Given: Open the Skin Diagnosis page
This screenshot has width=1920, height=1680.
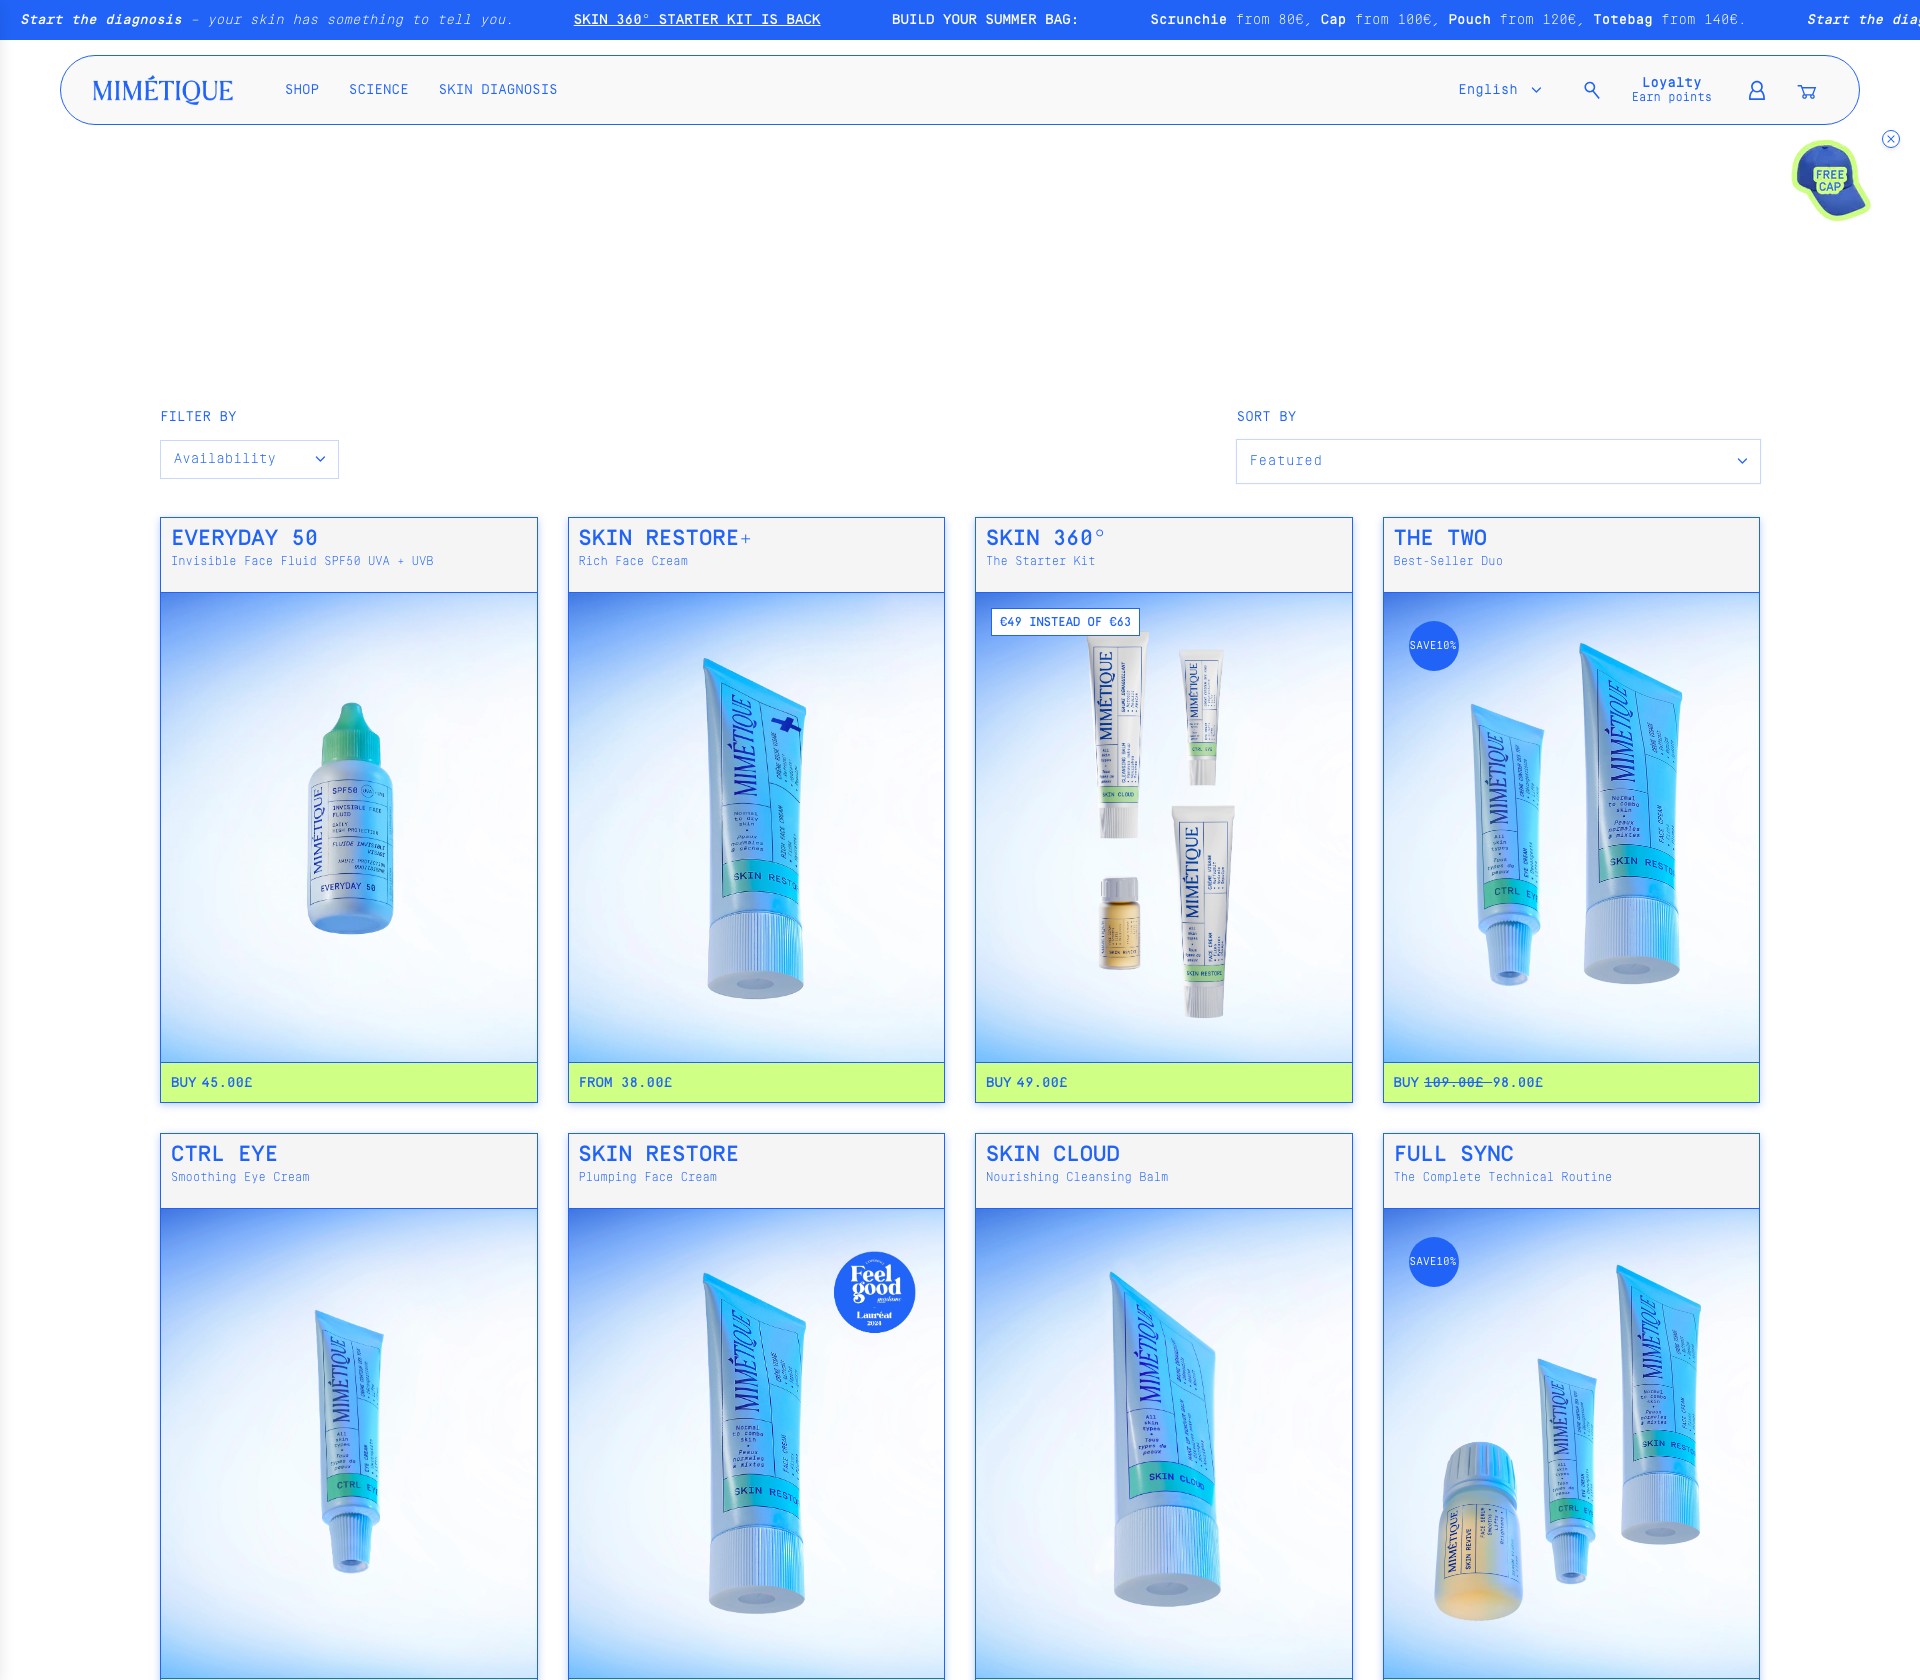Looking at the screenshot, I should pos(498,90).
